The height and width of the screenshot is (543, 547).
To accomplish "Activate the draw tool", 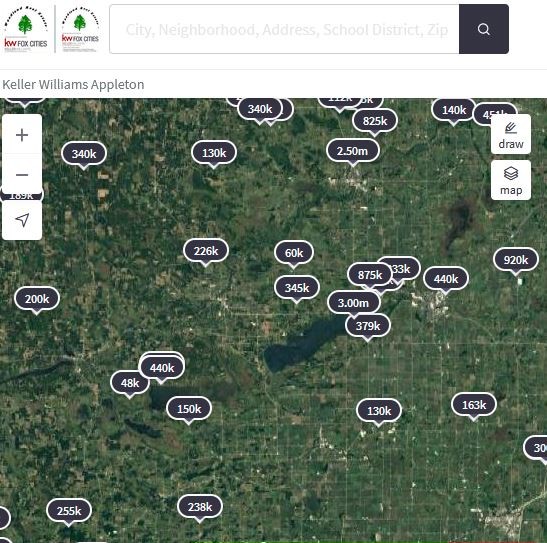I will coord(511,134).
